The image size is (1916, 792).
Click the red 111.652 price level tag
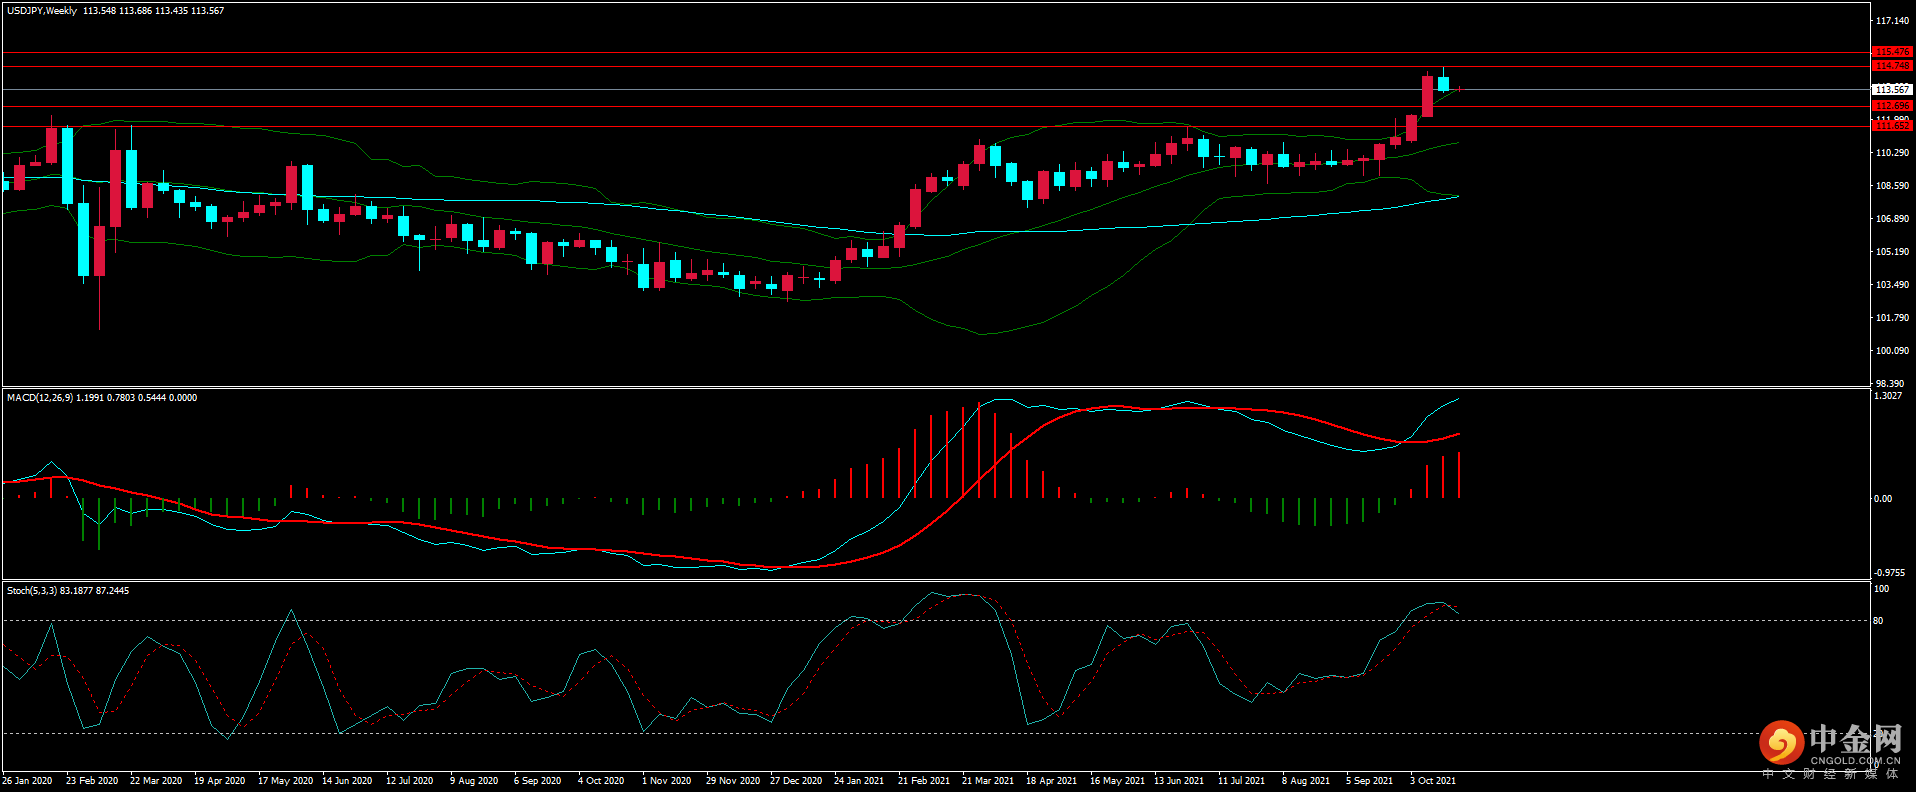(1891, 126)
